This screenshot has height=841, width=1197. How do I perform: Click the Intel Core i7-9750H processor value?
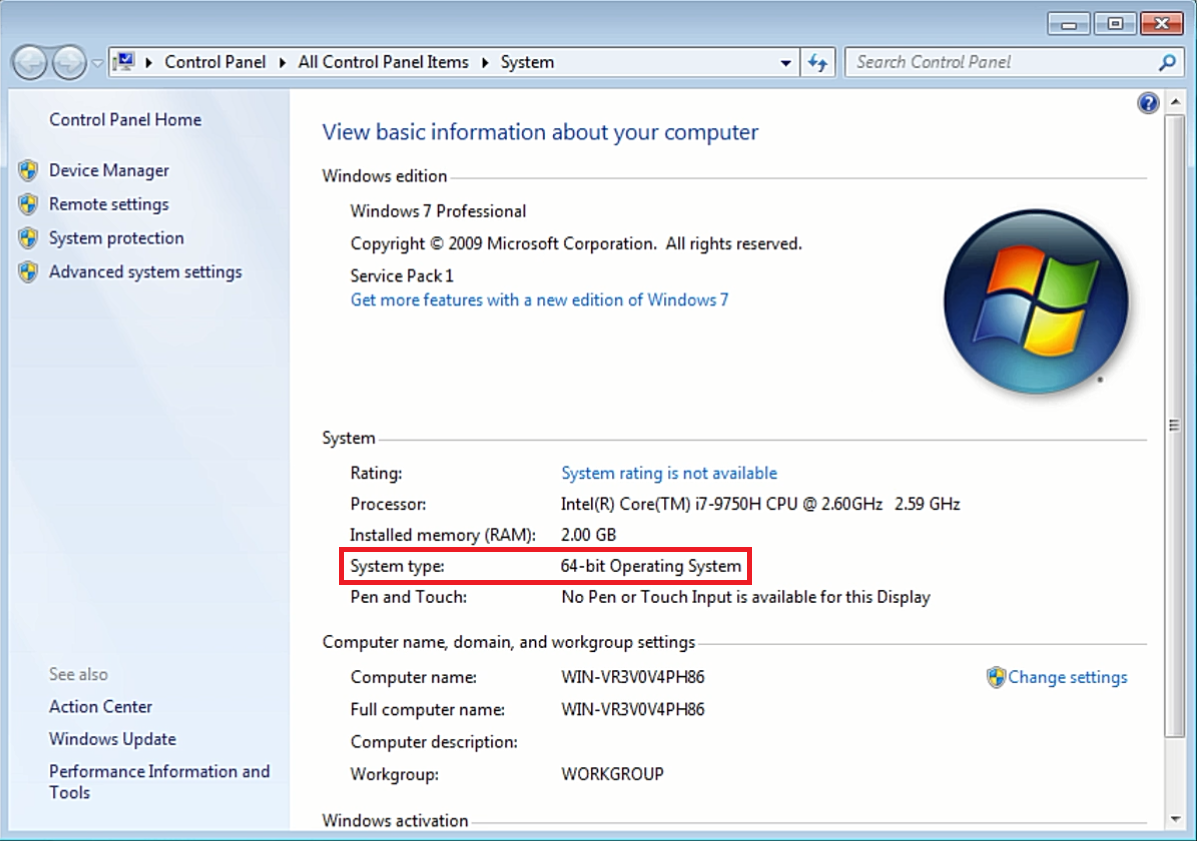[x=760, y=504]
